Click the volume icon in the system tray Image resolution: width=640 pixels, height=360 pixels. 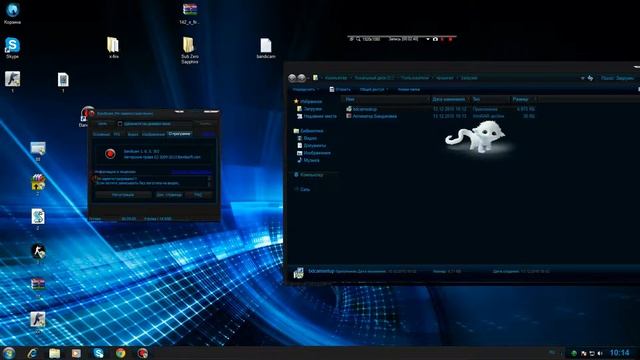click(x=600, y=353)
